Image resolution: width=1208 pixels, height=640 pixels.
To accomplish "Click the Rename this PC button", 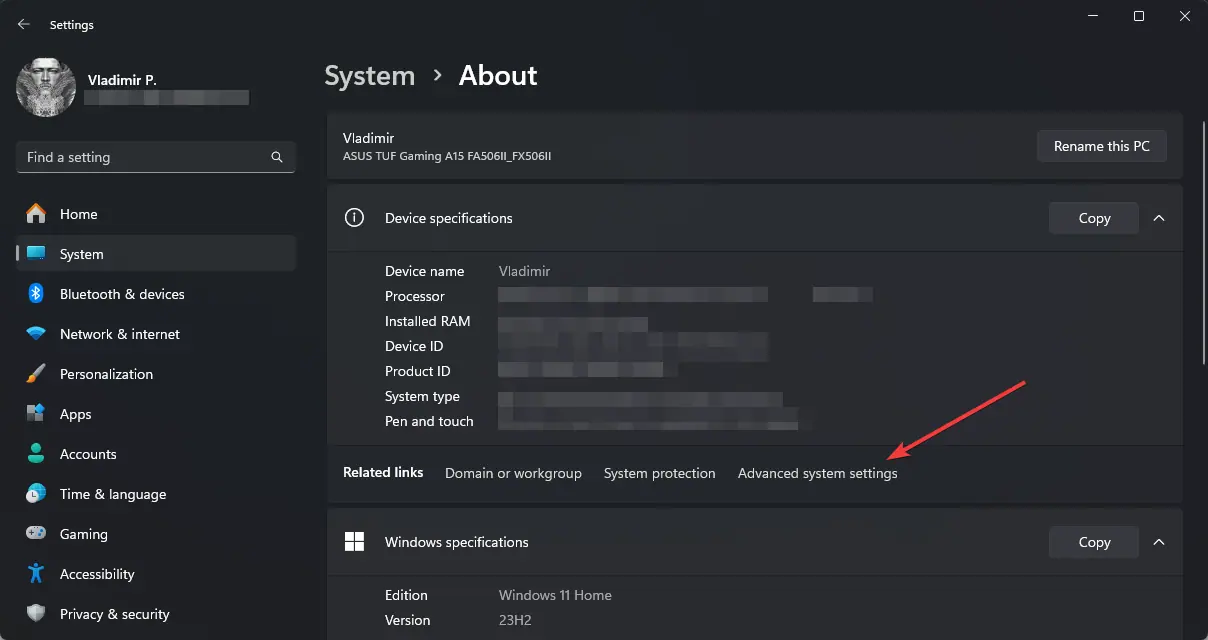I will [x=1102, y=146].
